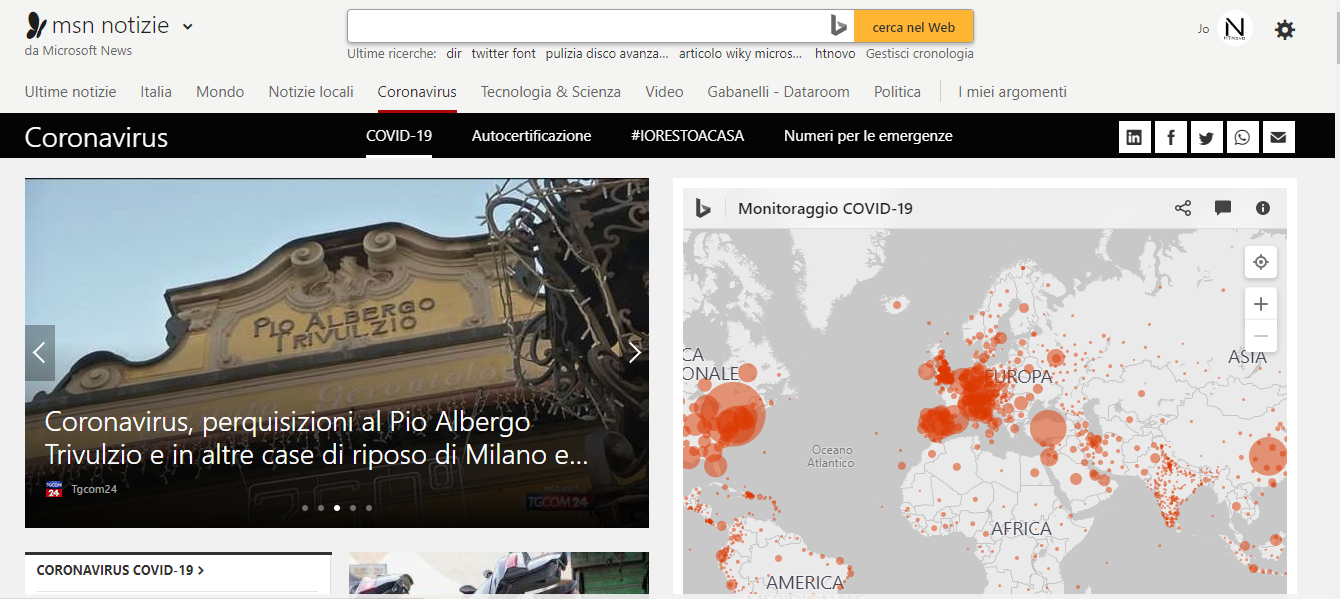Switch to the Autocertificazione tab
The image size is (1340, 599).
[531, 135]
